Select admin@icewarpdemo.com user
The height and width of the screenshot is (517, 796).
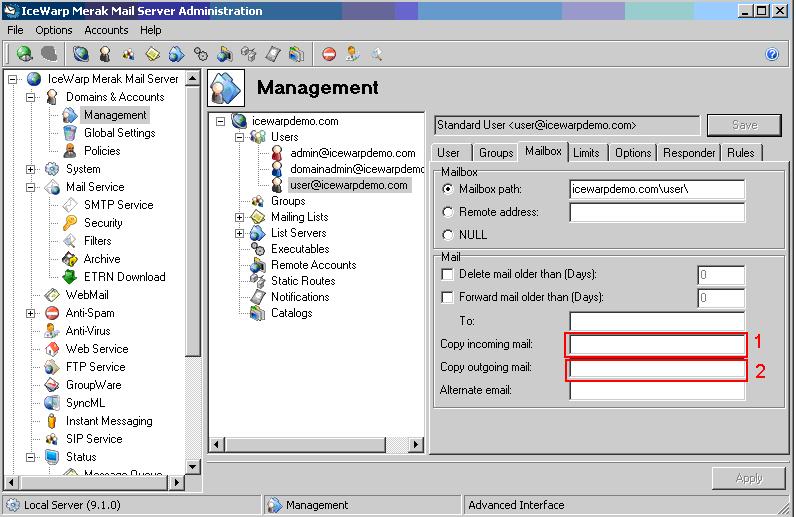(x=353, y=153)
